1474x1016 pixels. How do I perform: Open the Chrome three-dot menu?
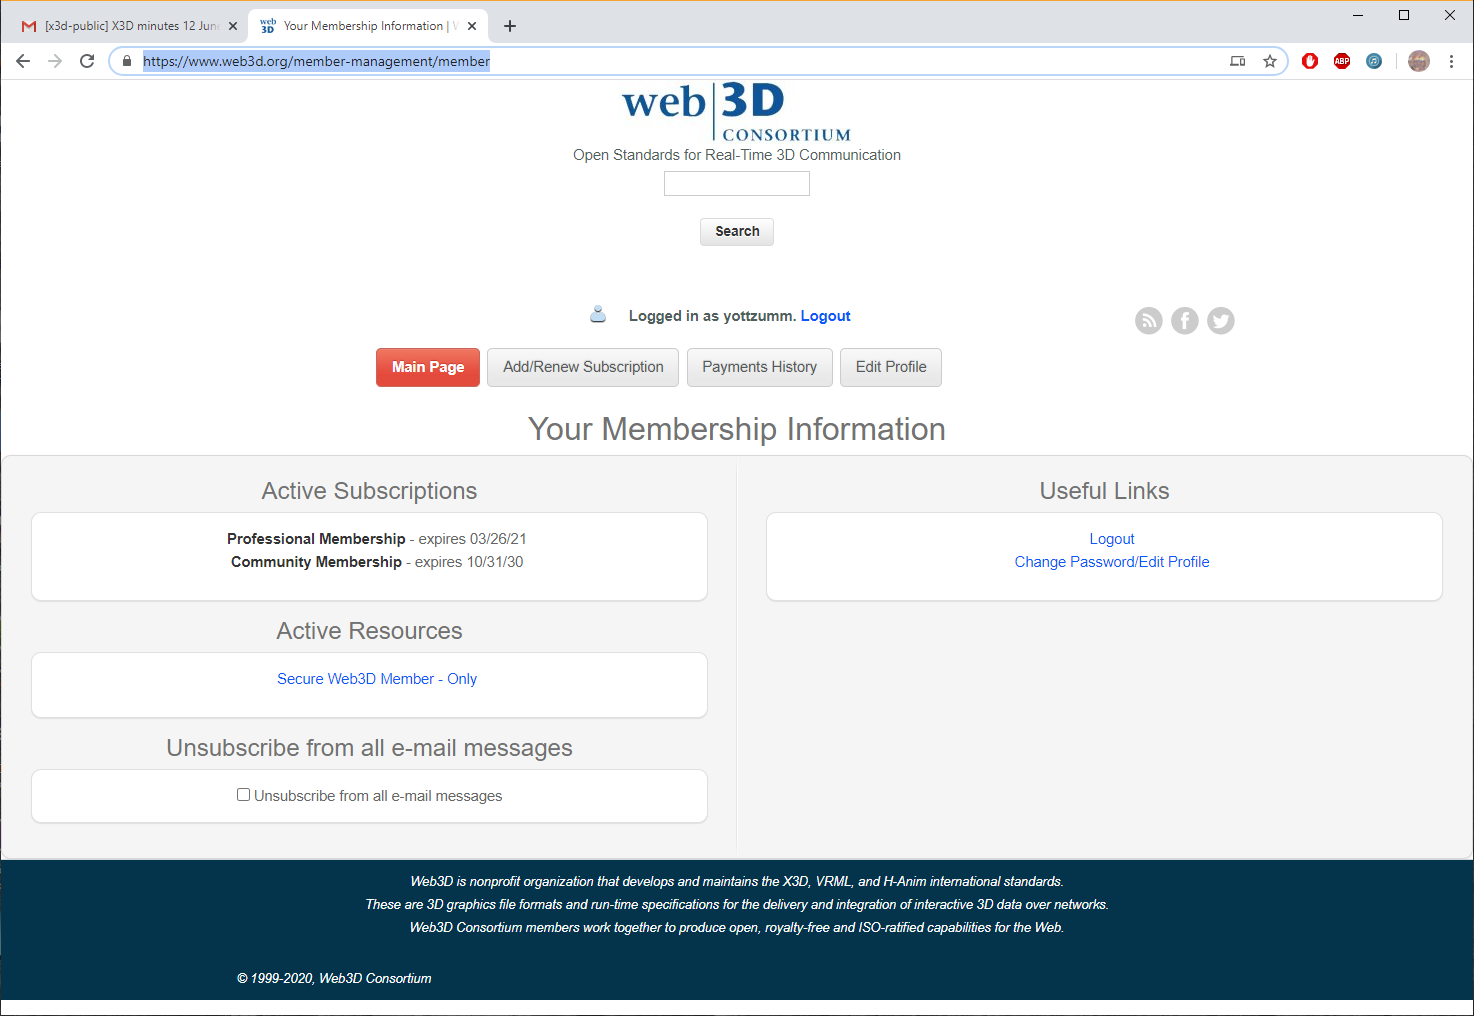pos(1451,61)
